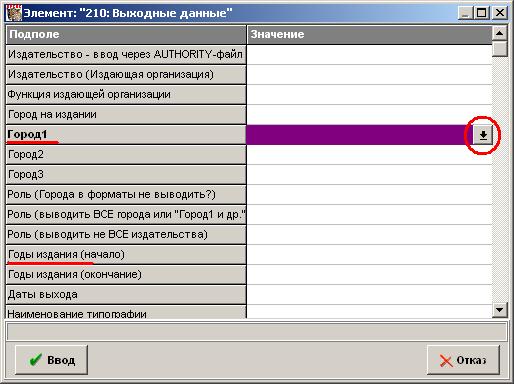This screenshot has height=384, width=514.
Task: Click the value field for Даты выхода
Action: tap(369, 295)
